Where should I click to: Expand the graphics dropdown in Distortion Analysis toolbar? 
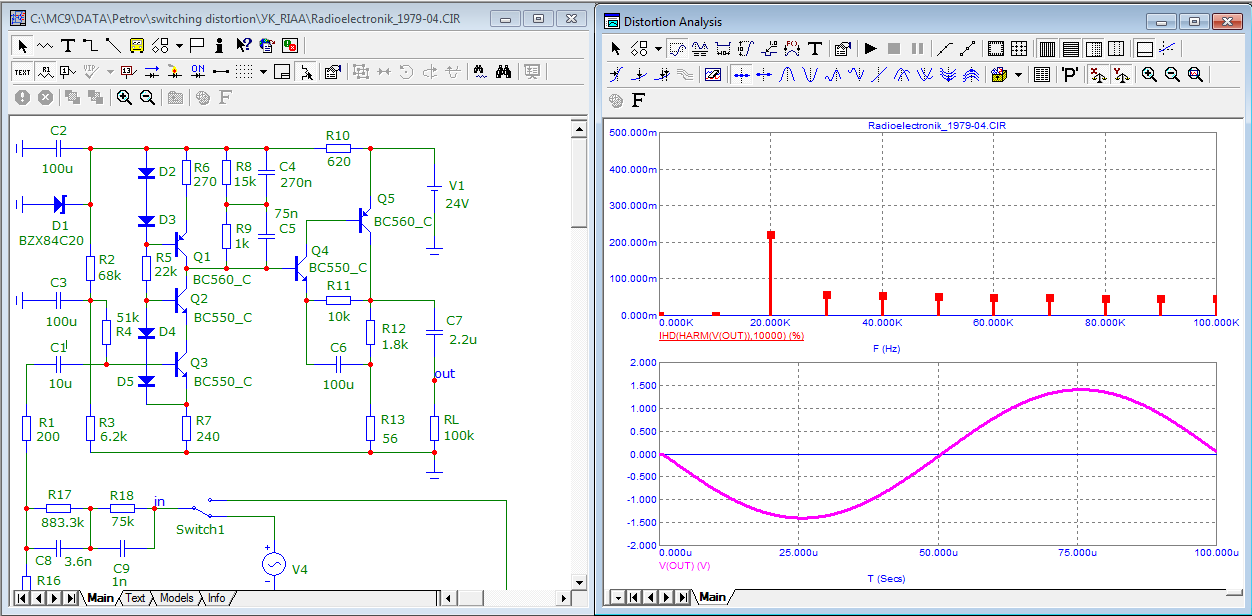(658, 48)
